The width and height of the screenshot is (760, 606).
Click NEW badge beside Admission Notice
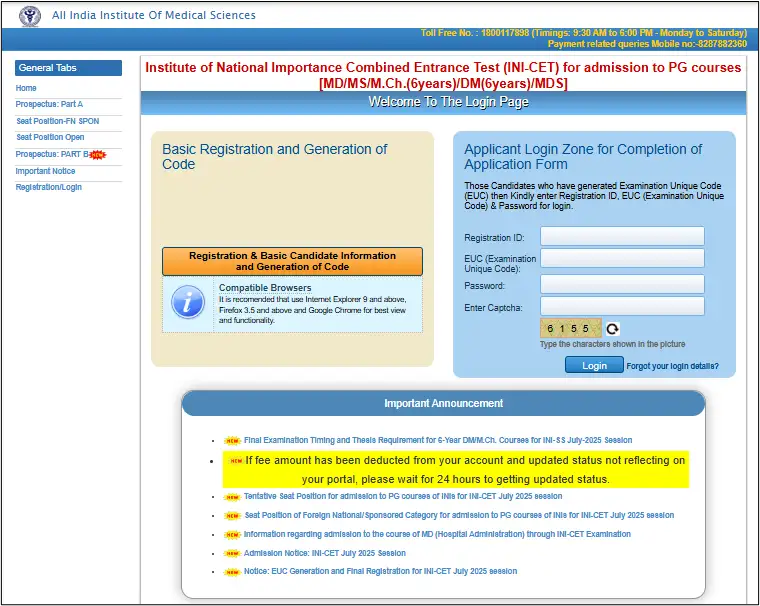[233, 554]
